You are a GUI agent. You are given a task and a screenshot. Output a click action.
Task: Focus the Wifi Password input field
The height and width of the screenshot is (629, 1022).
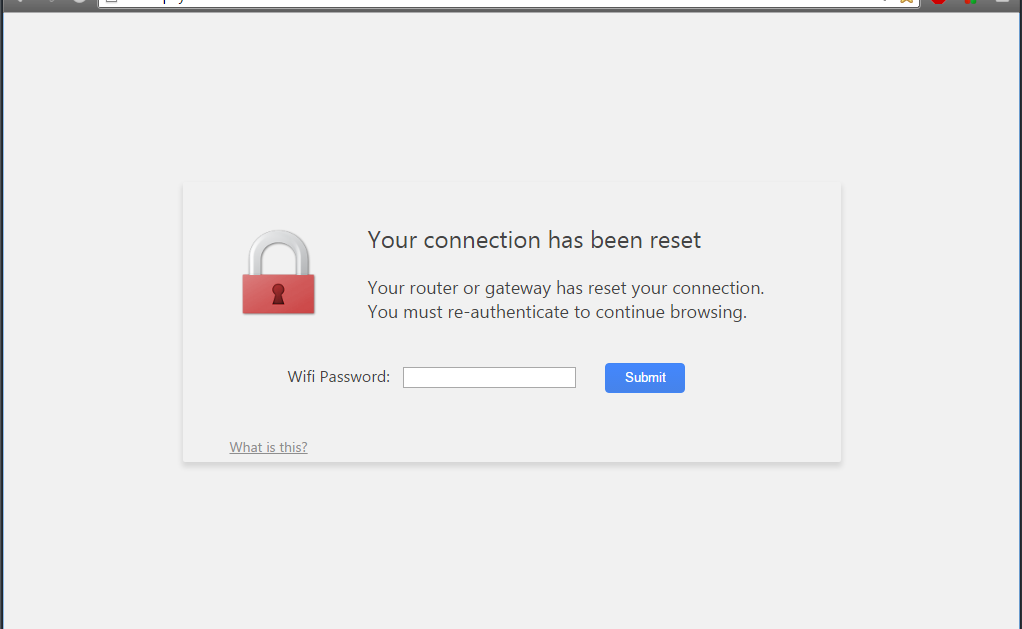(489, 377)
